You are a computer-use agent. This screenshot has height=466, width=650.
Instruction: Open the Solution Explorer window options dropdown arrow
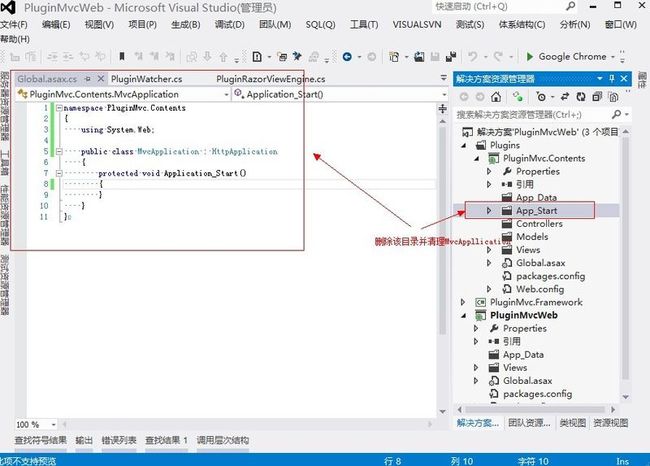coord(599,78)
